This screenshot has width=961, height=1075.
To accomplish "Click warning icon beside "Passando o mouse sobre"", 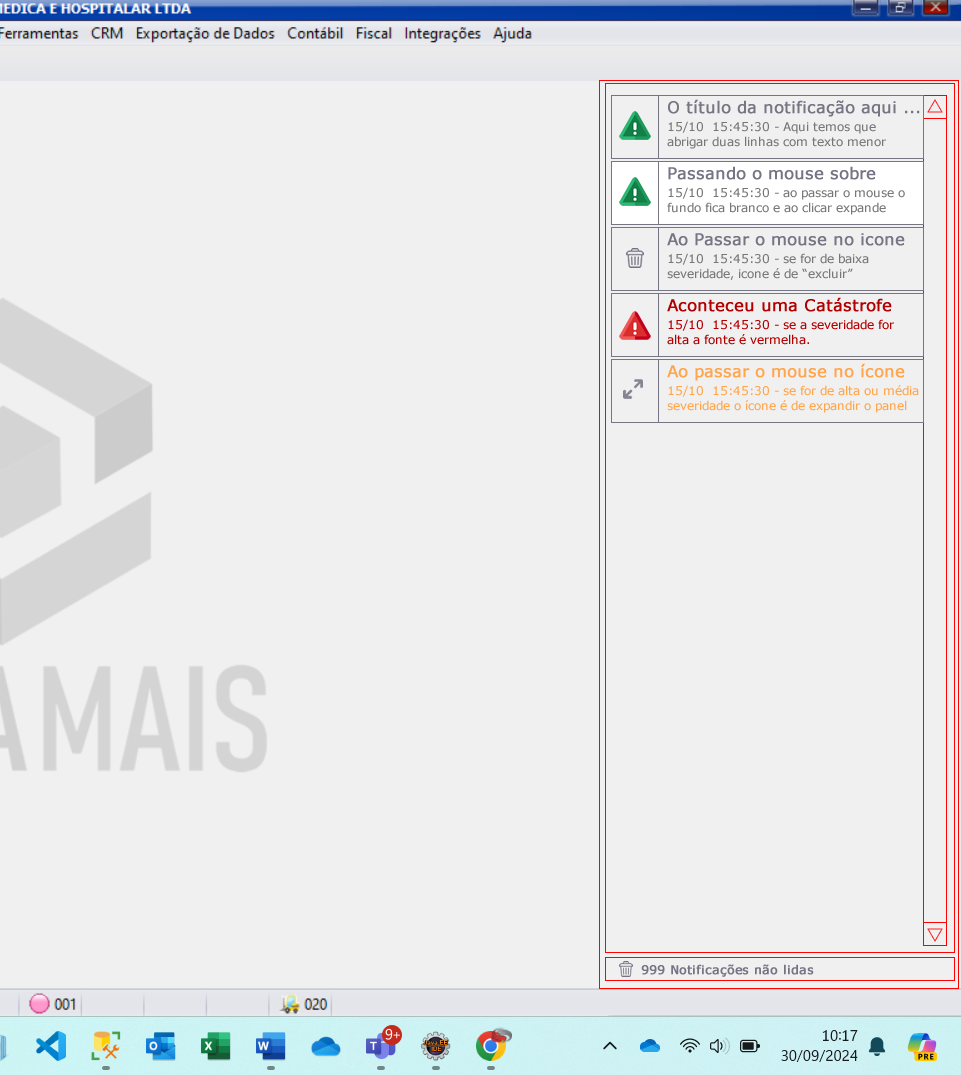I will [635, 192].
